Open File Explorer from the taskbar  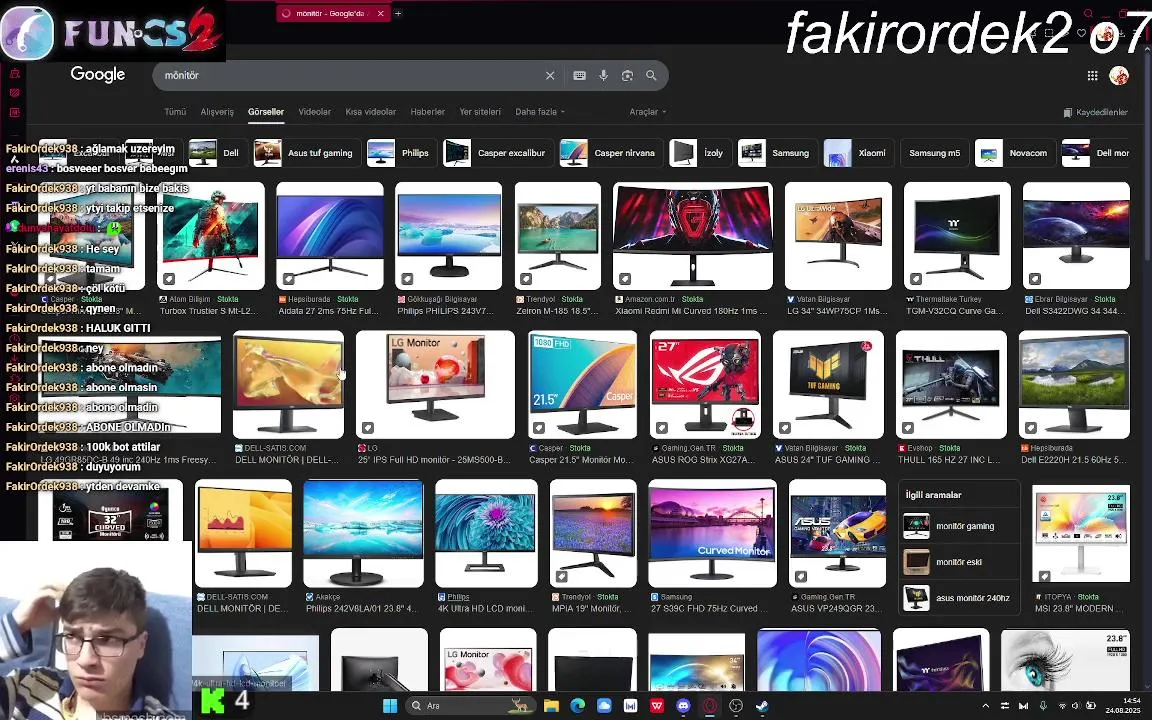(551, 706)
